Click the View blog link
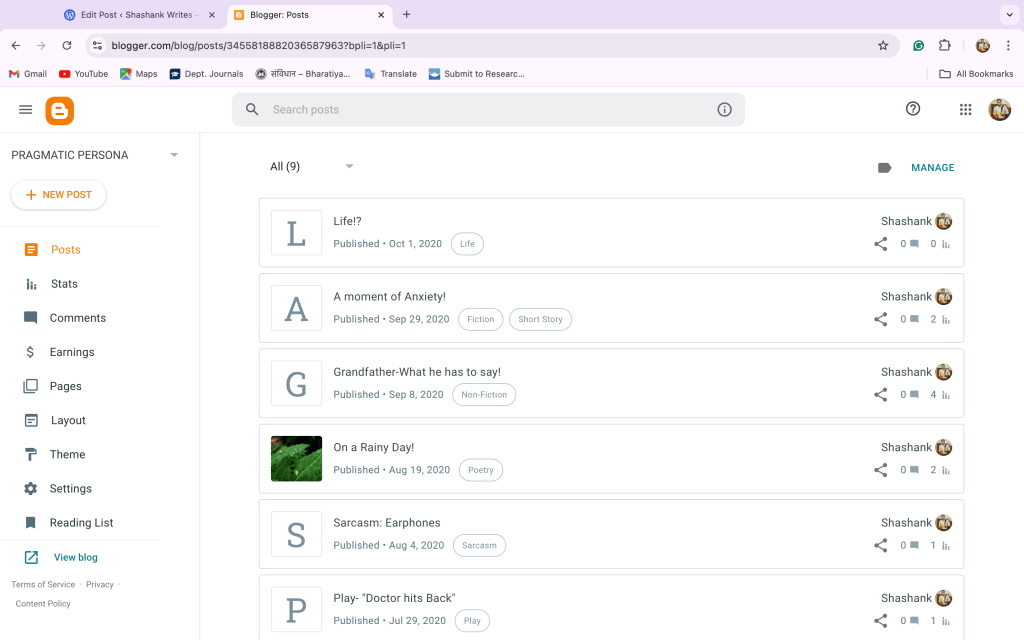 click(x=75, y=557)
